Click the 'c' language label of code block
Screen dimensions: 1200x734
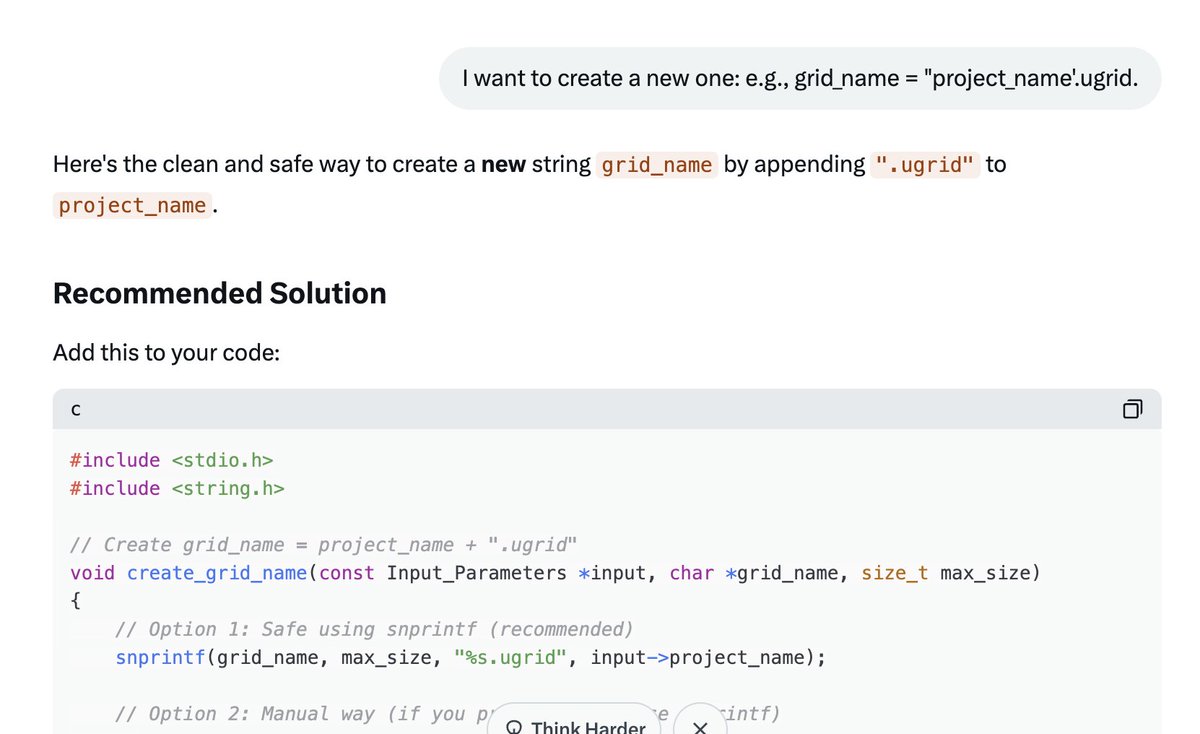[76, 410]
